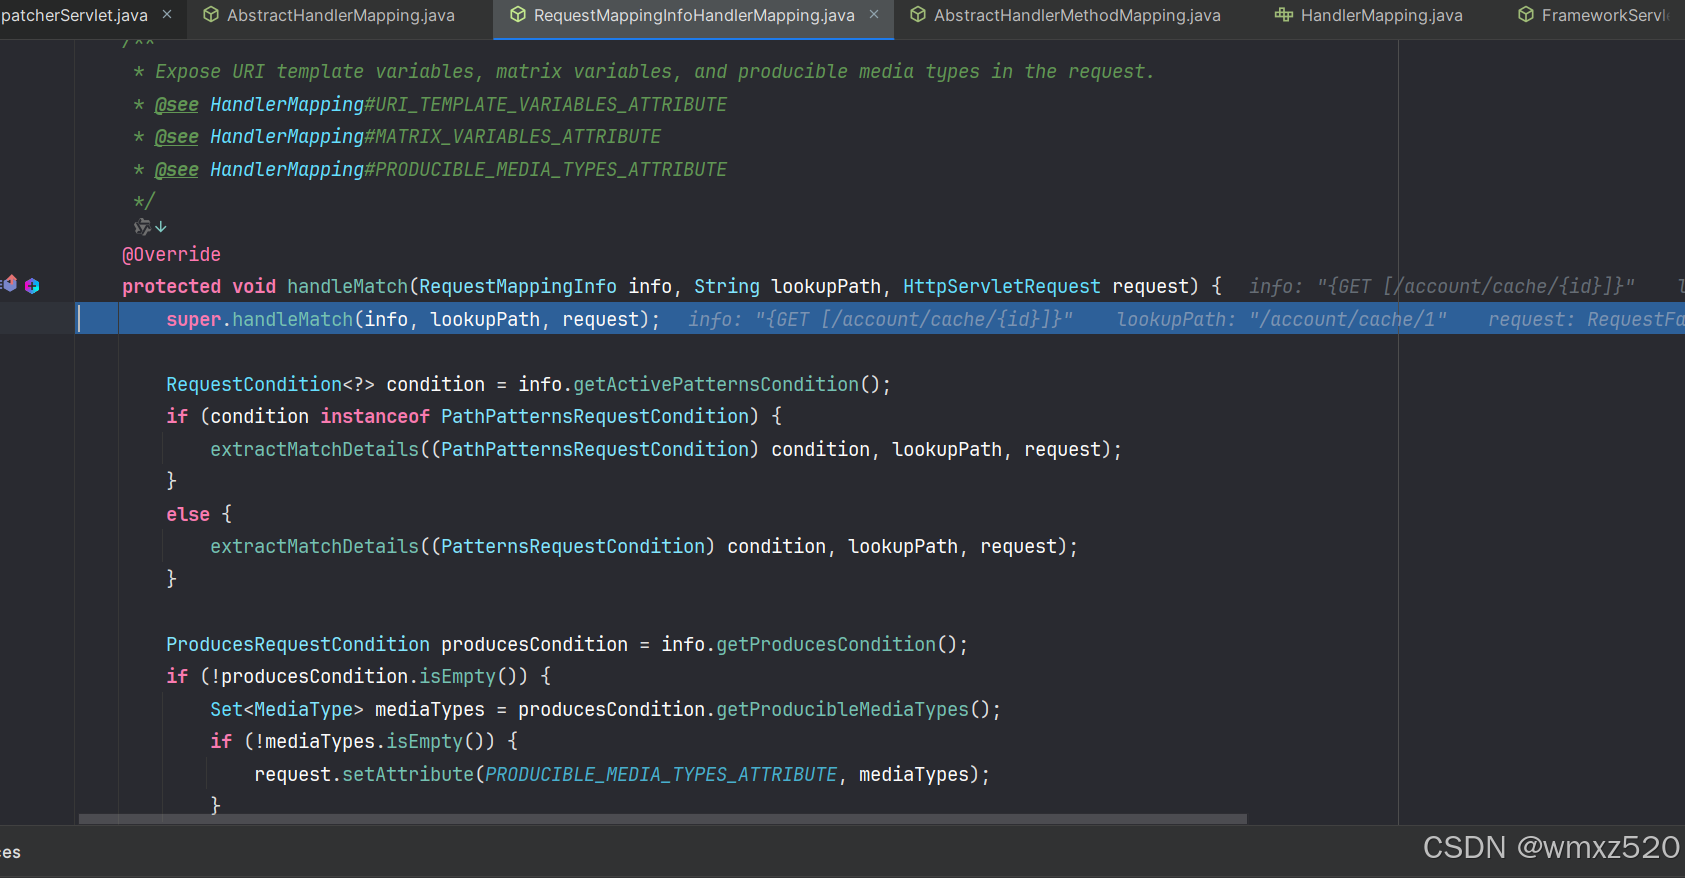The width and height of the screenshot is (1685, 878).
Task: Click the getProducibleMediaTypes method call
Action: click(x=843, y=709)
